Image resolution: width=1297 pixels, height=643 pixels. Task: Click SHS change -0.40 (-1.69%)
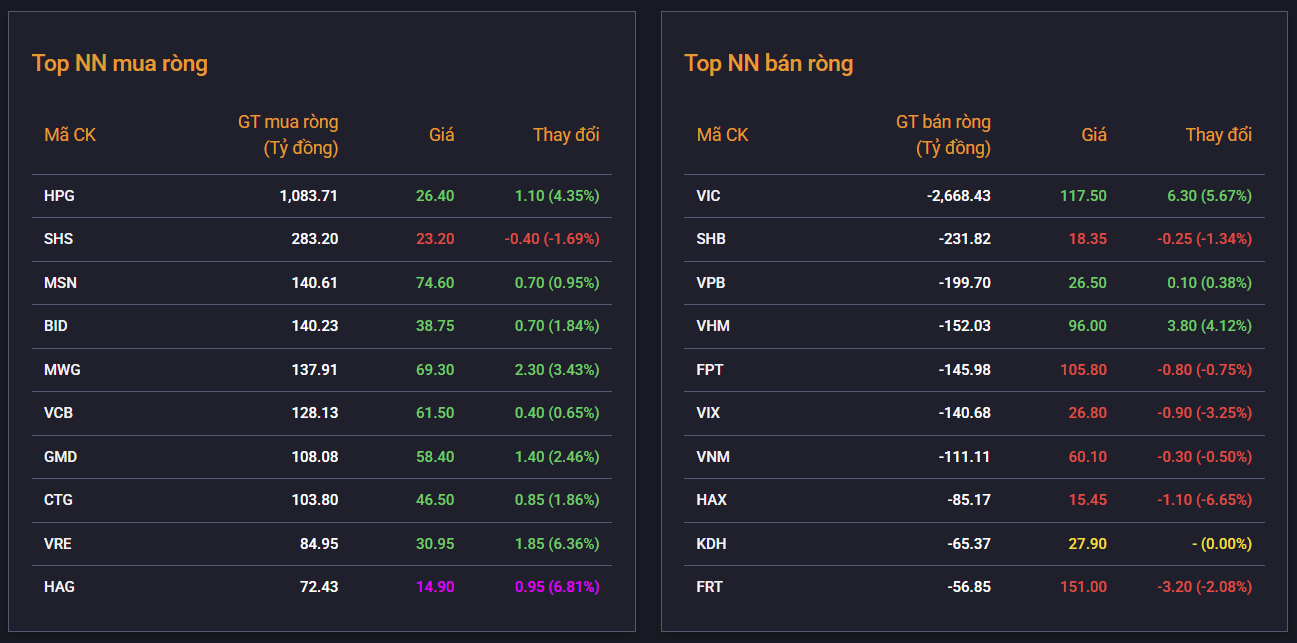[x=552, y=239]
